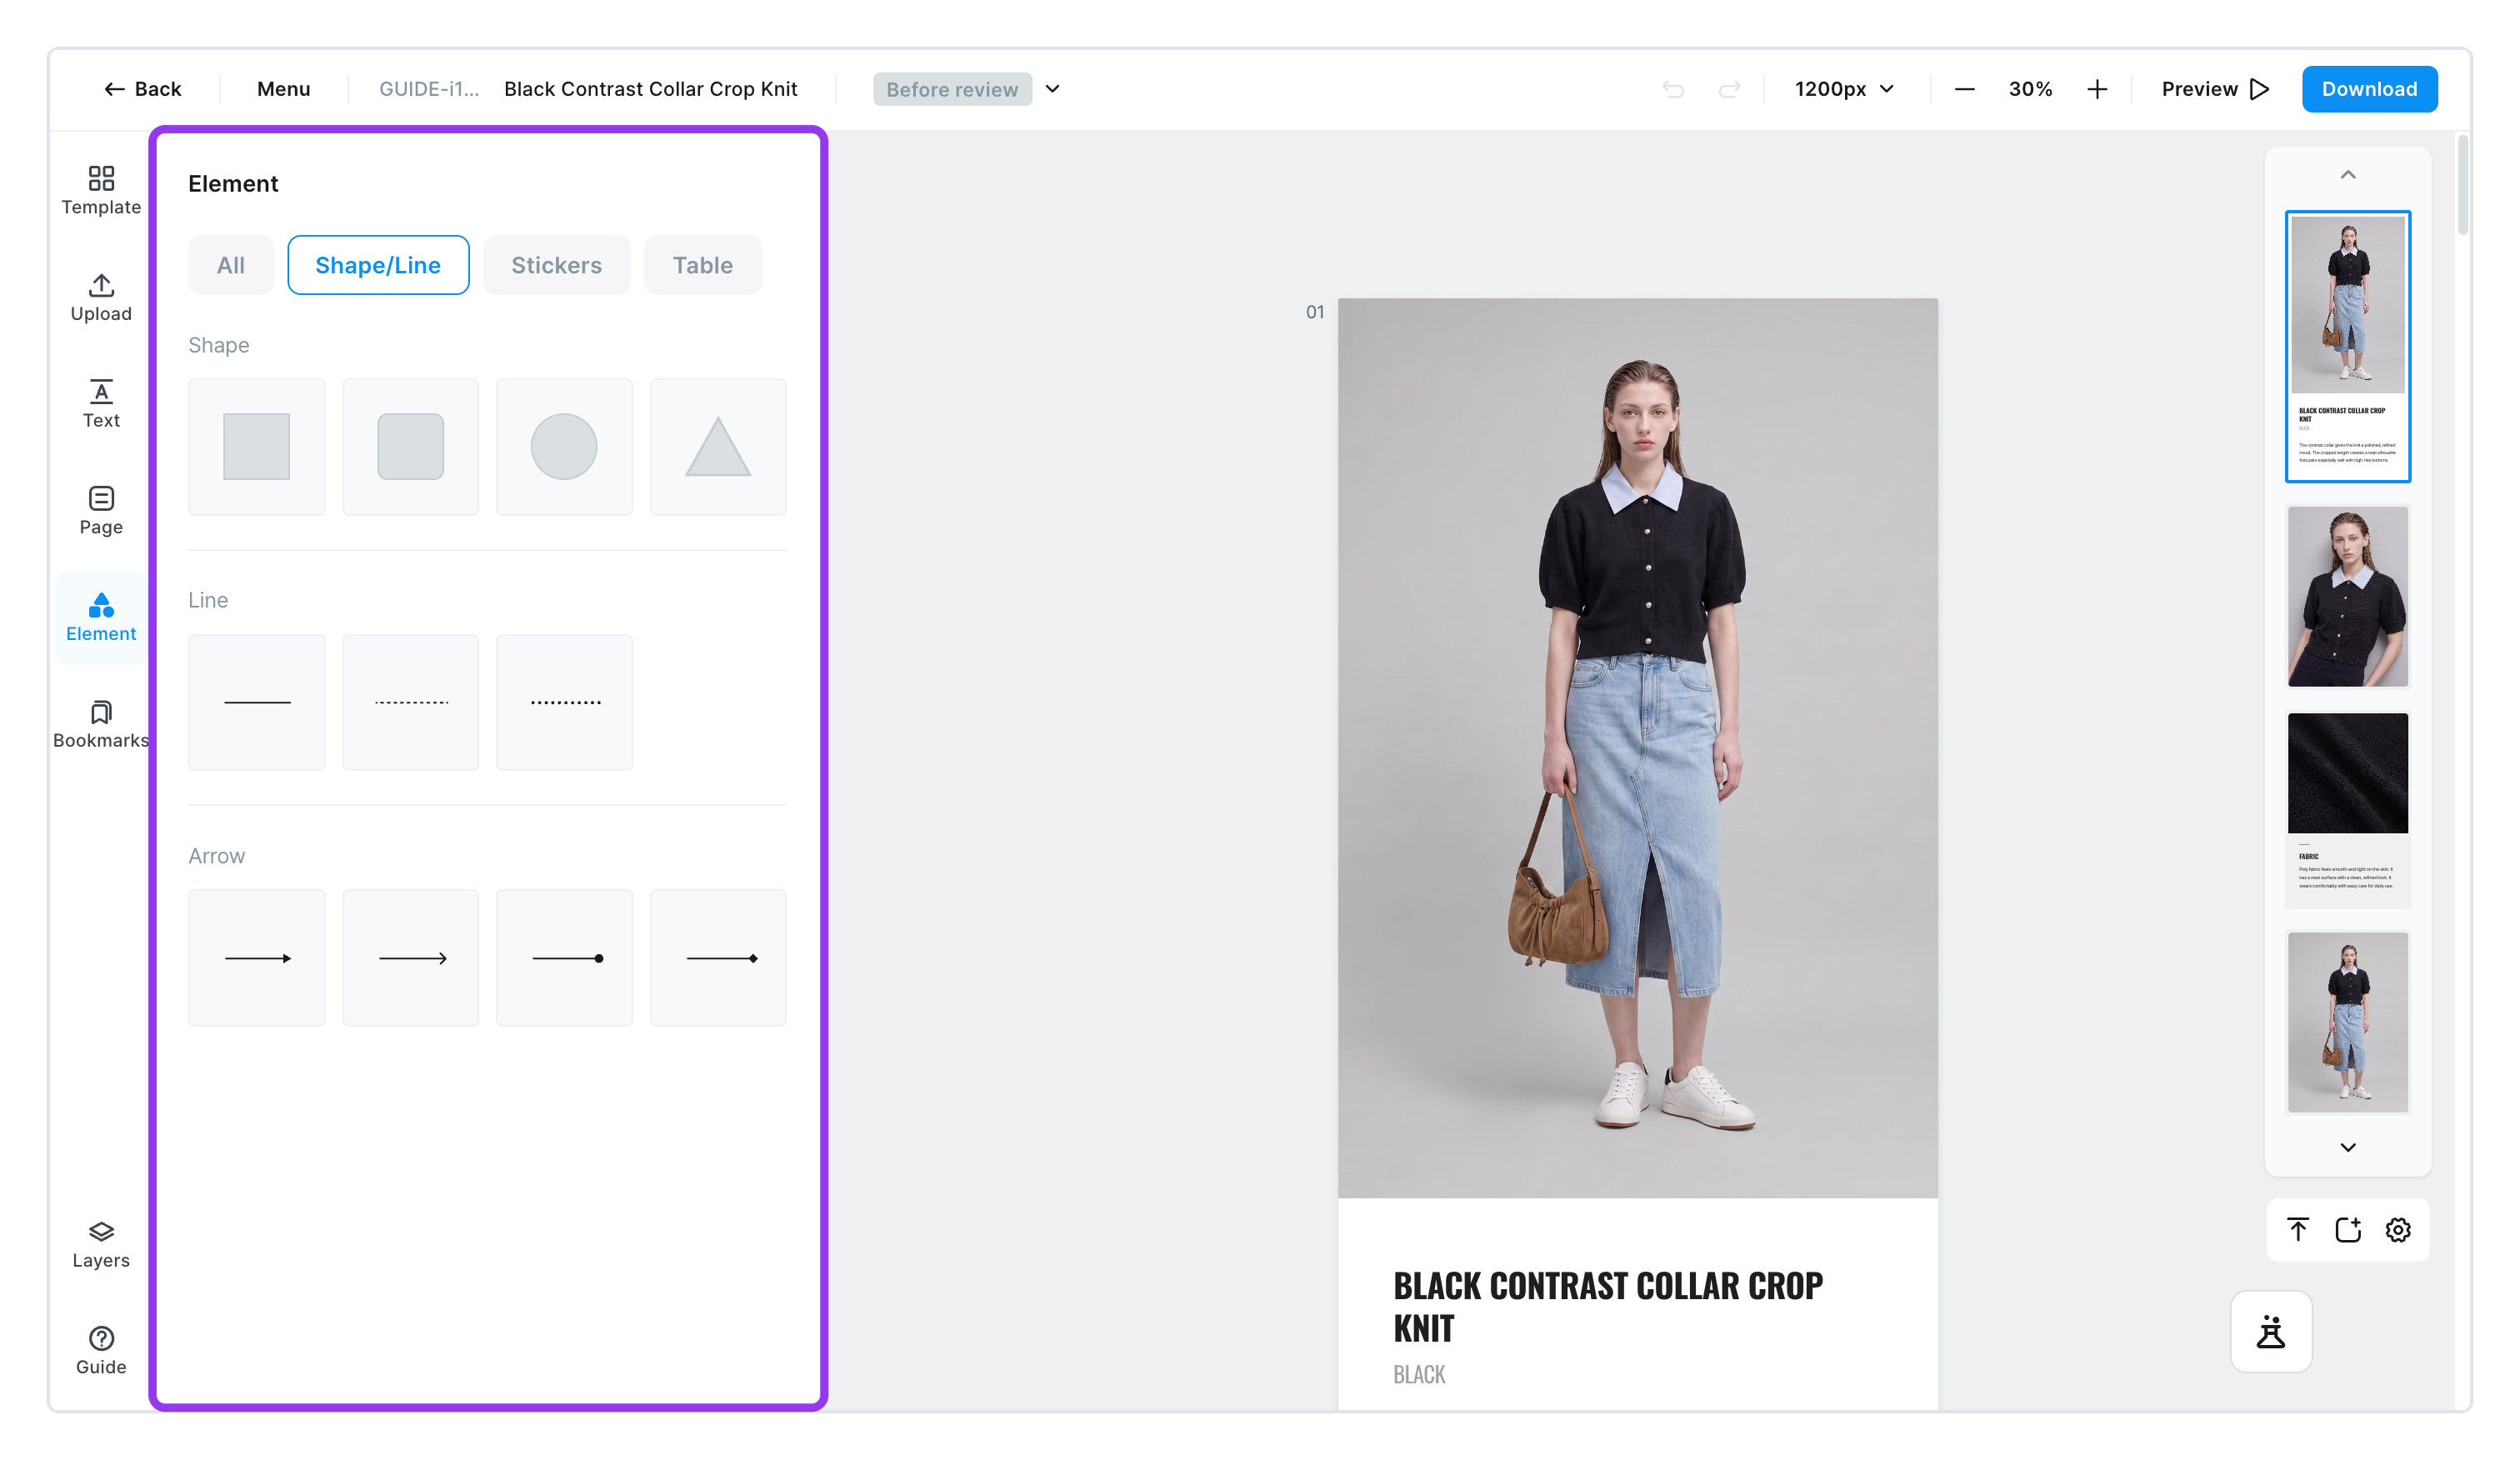
Task: Insert the open-head arrow
Action: (x=410, y=958)
